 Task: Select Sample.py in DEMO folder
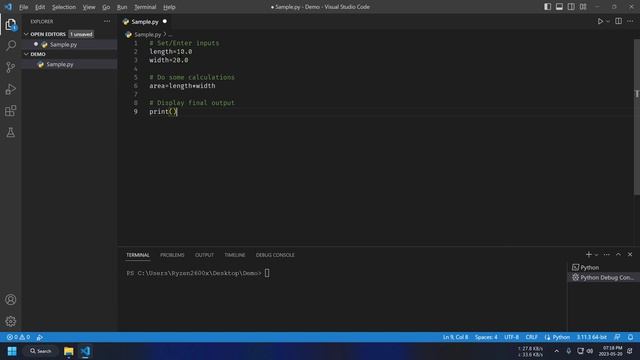click(60, 64)
